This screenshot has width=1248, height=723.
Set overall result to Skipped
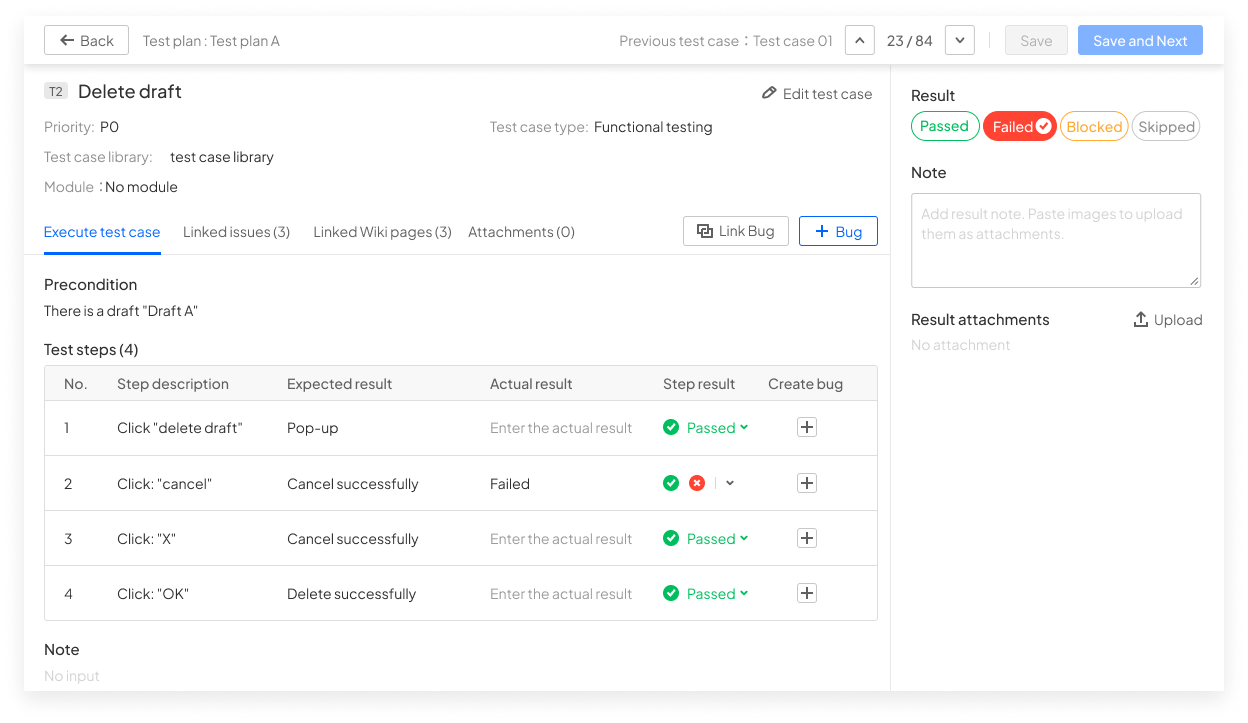[x=1166, y=127]
